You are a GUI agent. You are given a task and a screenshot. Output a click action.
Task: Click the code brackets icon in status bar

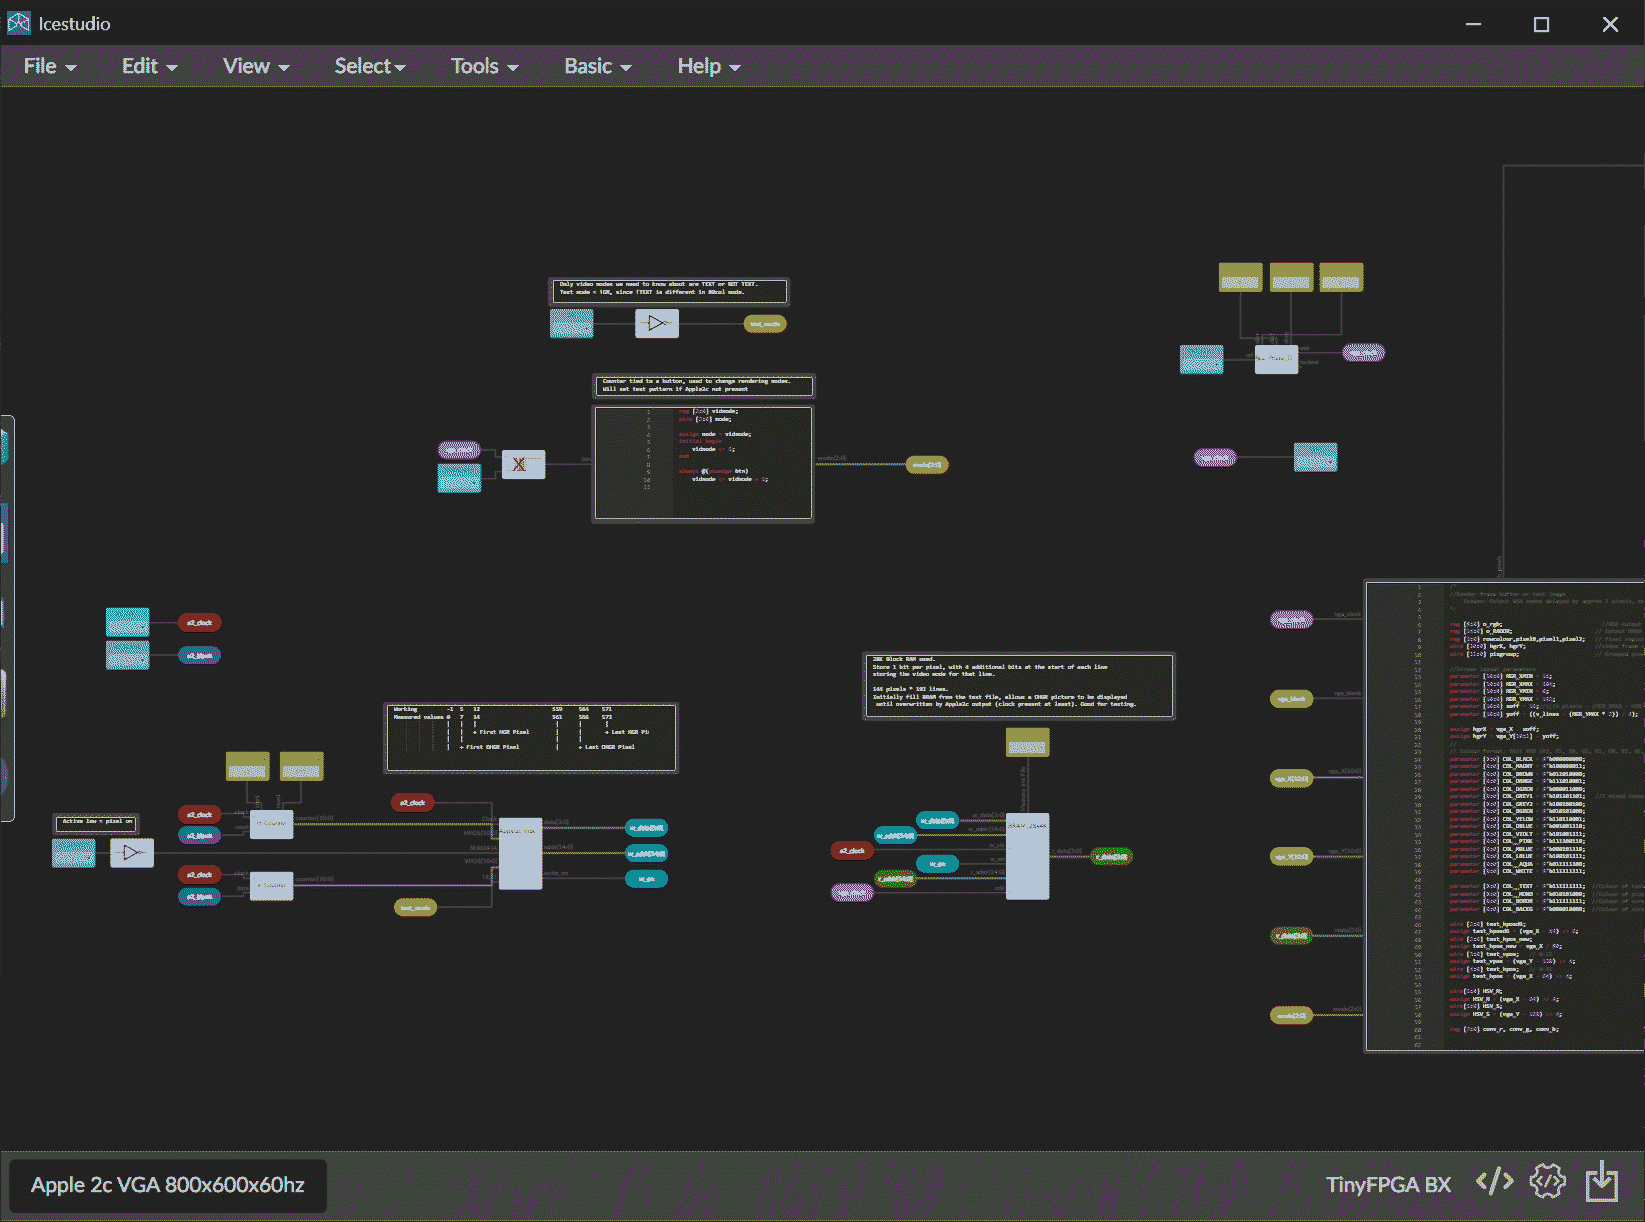[x=1495, y=1182]
